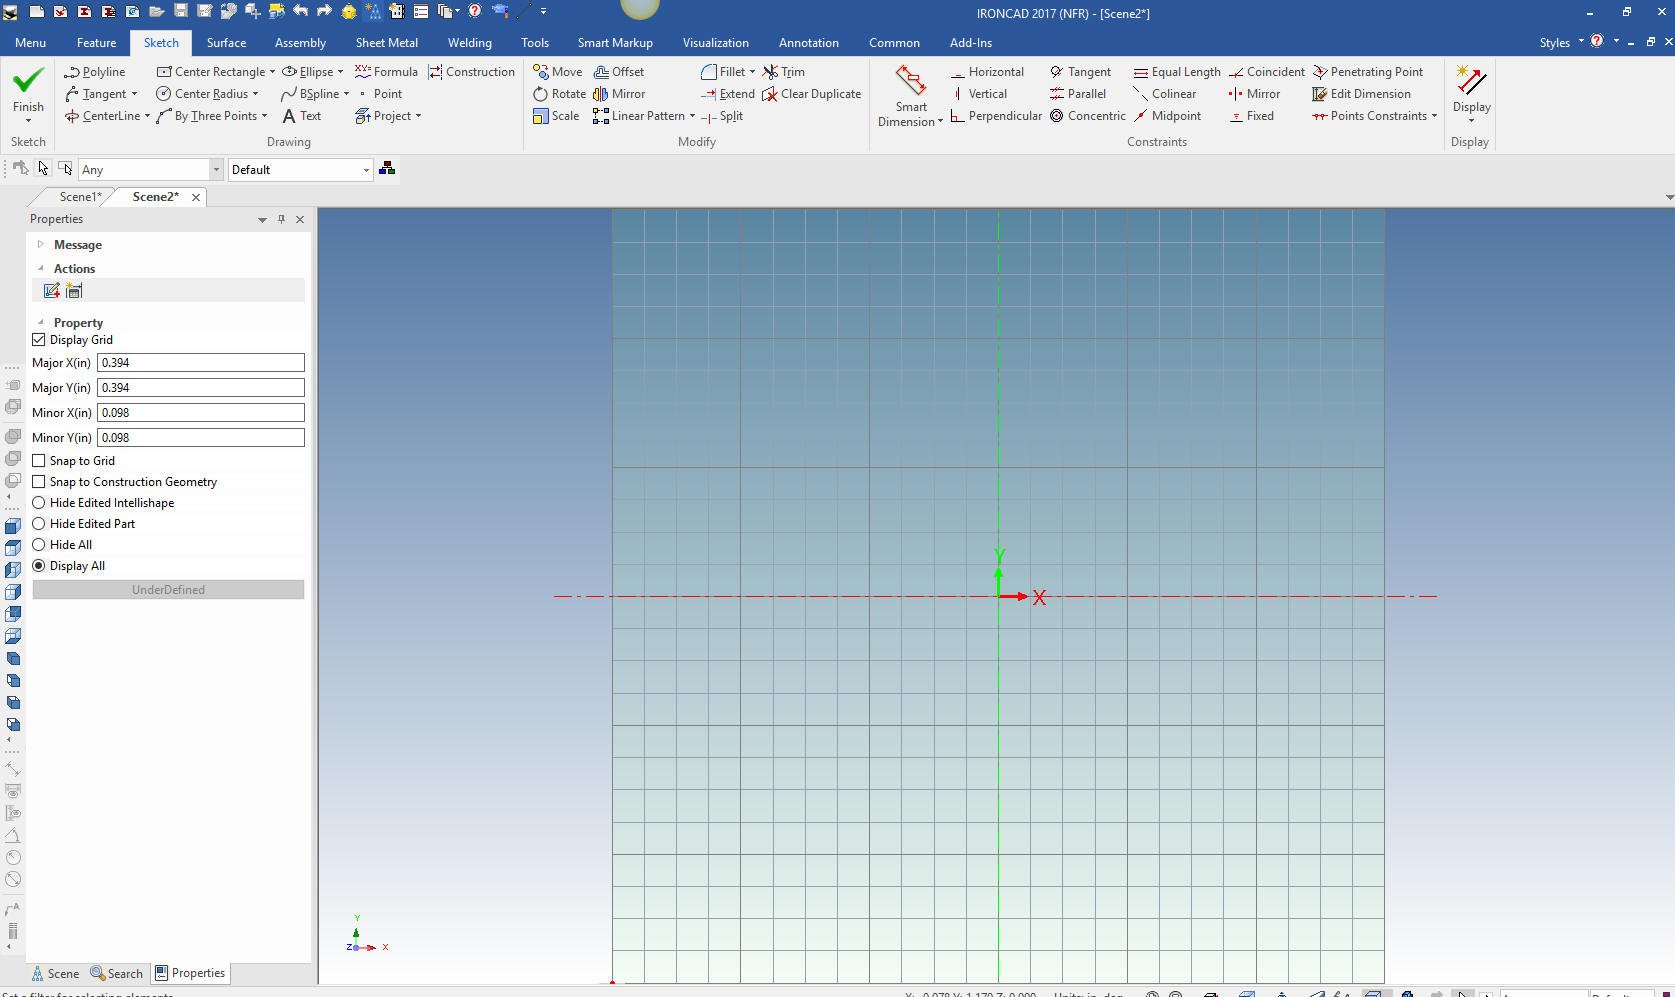The image size is (1675, 997).
Task: Choose the CenterLine tool
Action: 102,116
